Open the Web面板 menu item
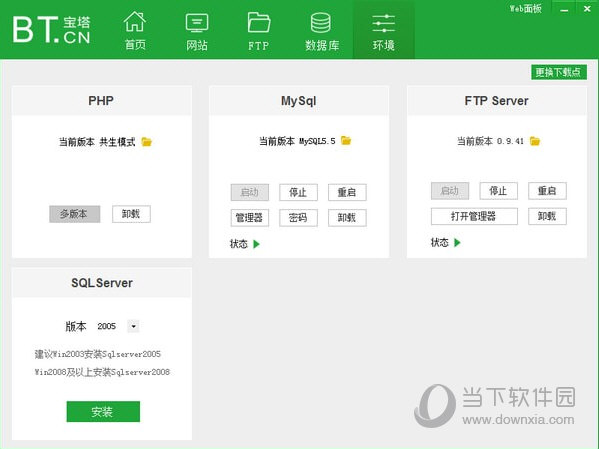This screenshot has height=449, width=599. (526, 8)
